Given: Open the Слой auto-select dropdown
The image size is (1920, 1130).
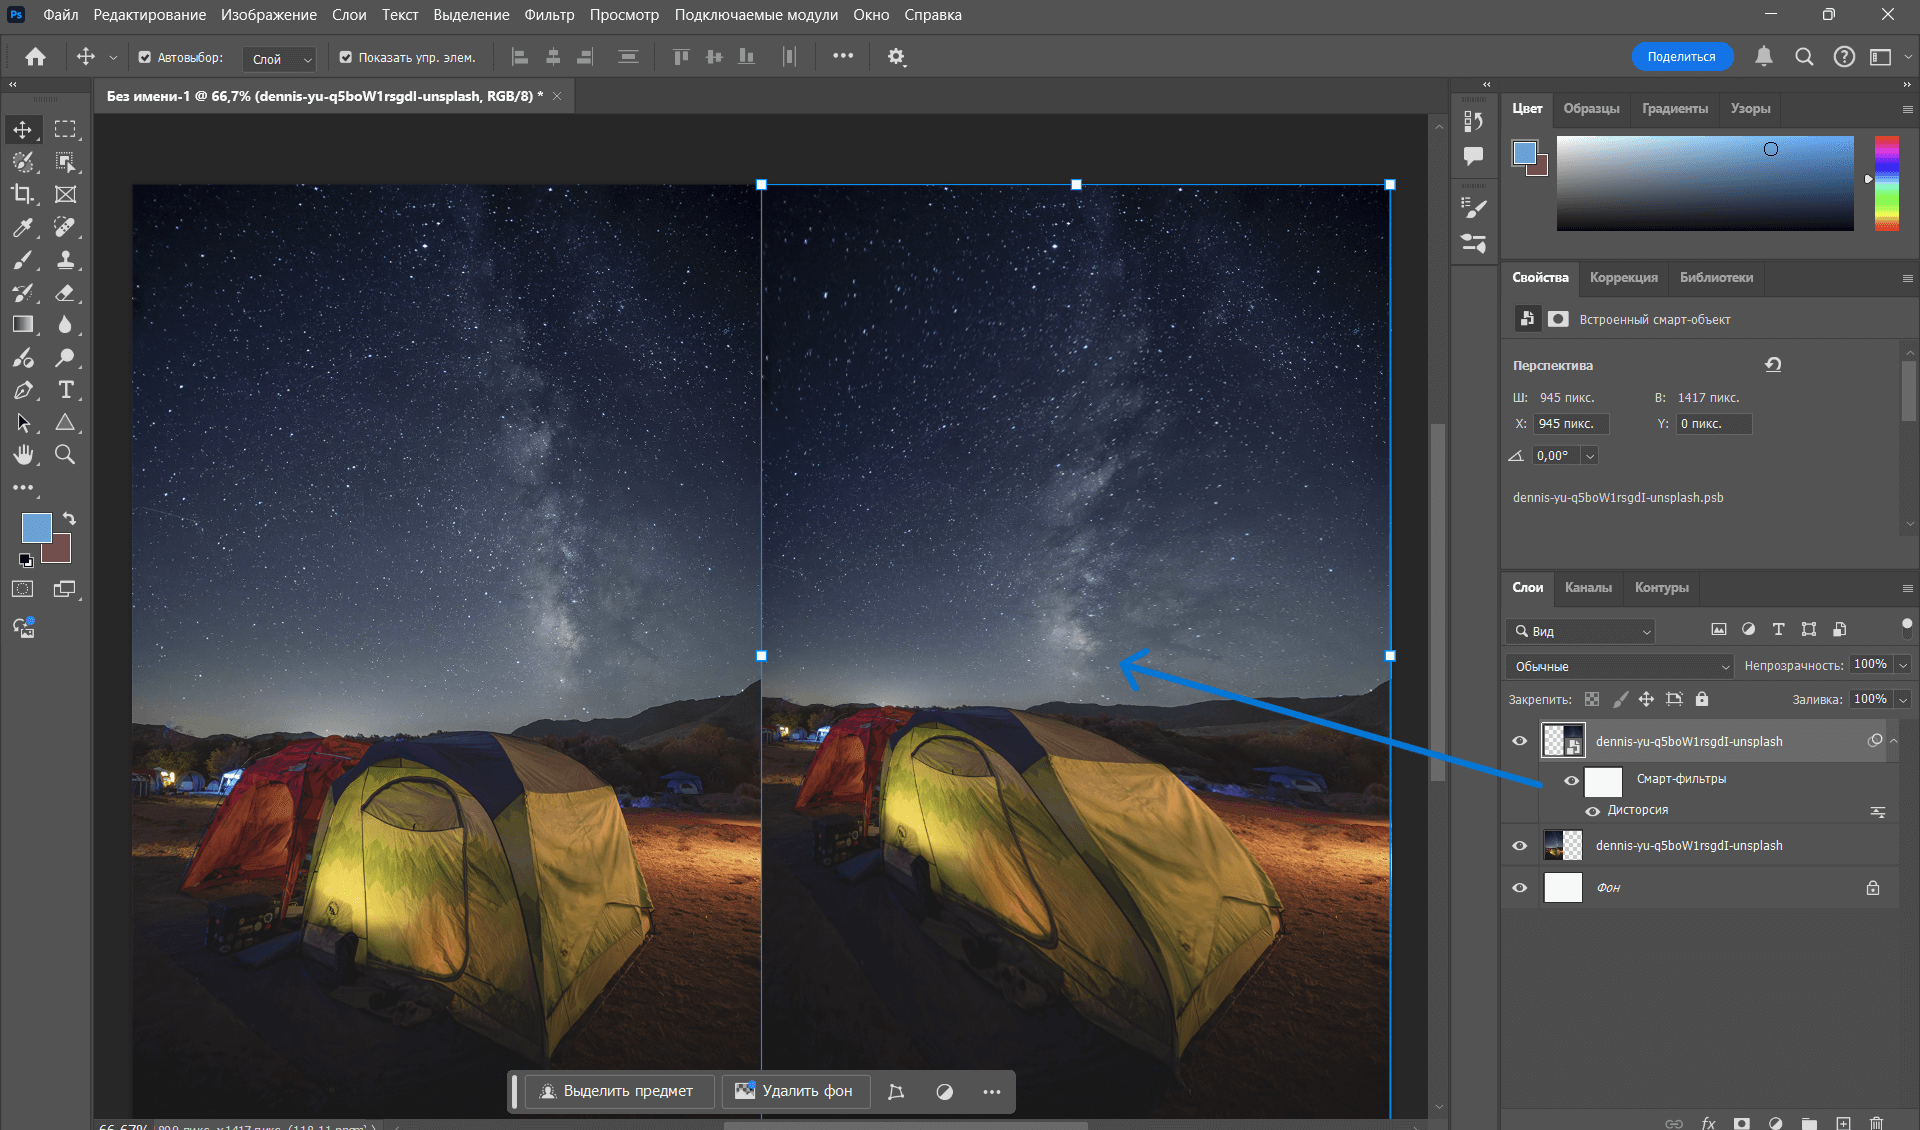Looking at the screenshot, I should click(x=279, y=59).
